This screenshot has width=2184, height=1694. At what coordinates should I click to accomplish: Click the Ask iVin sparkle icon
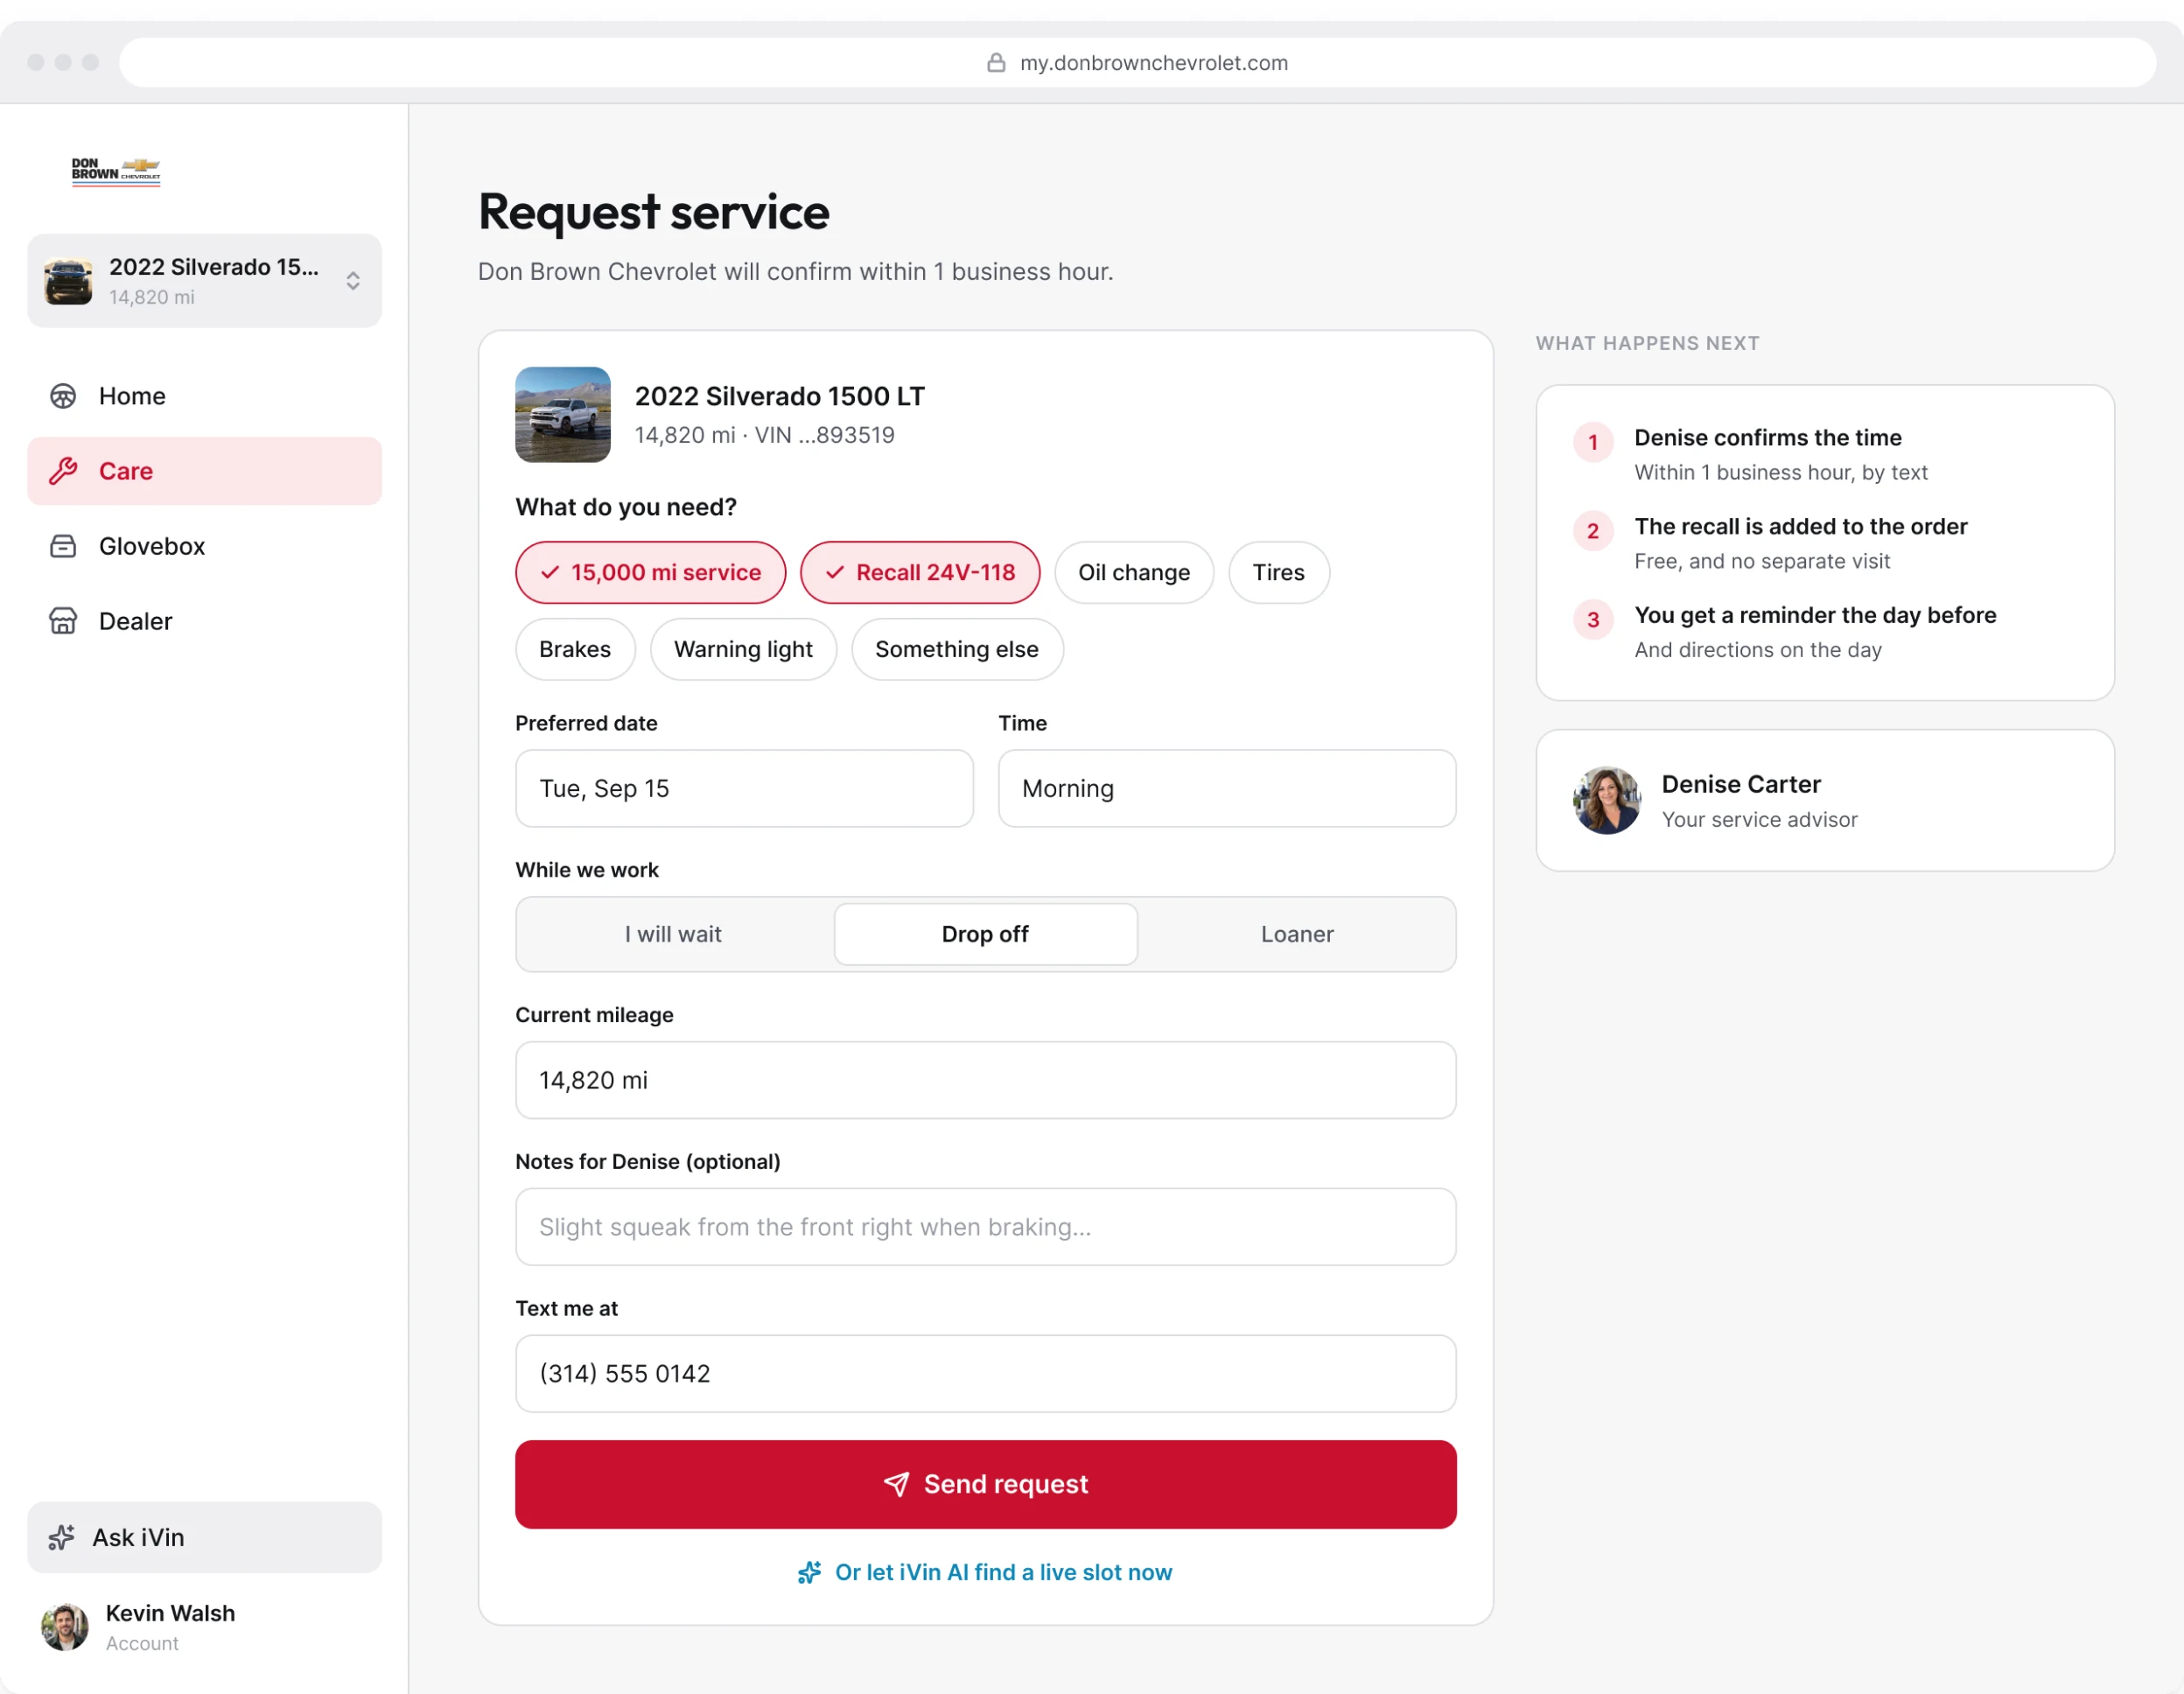(x=62, y=1537)
